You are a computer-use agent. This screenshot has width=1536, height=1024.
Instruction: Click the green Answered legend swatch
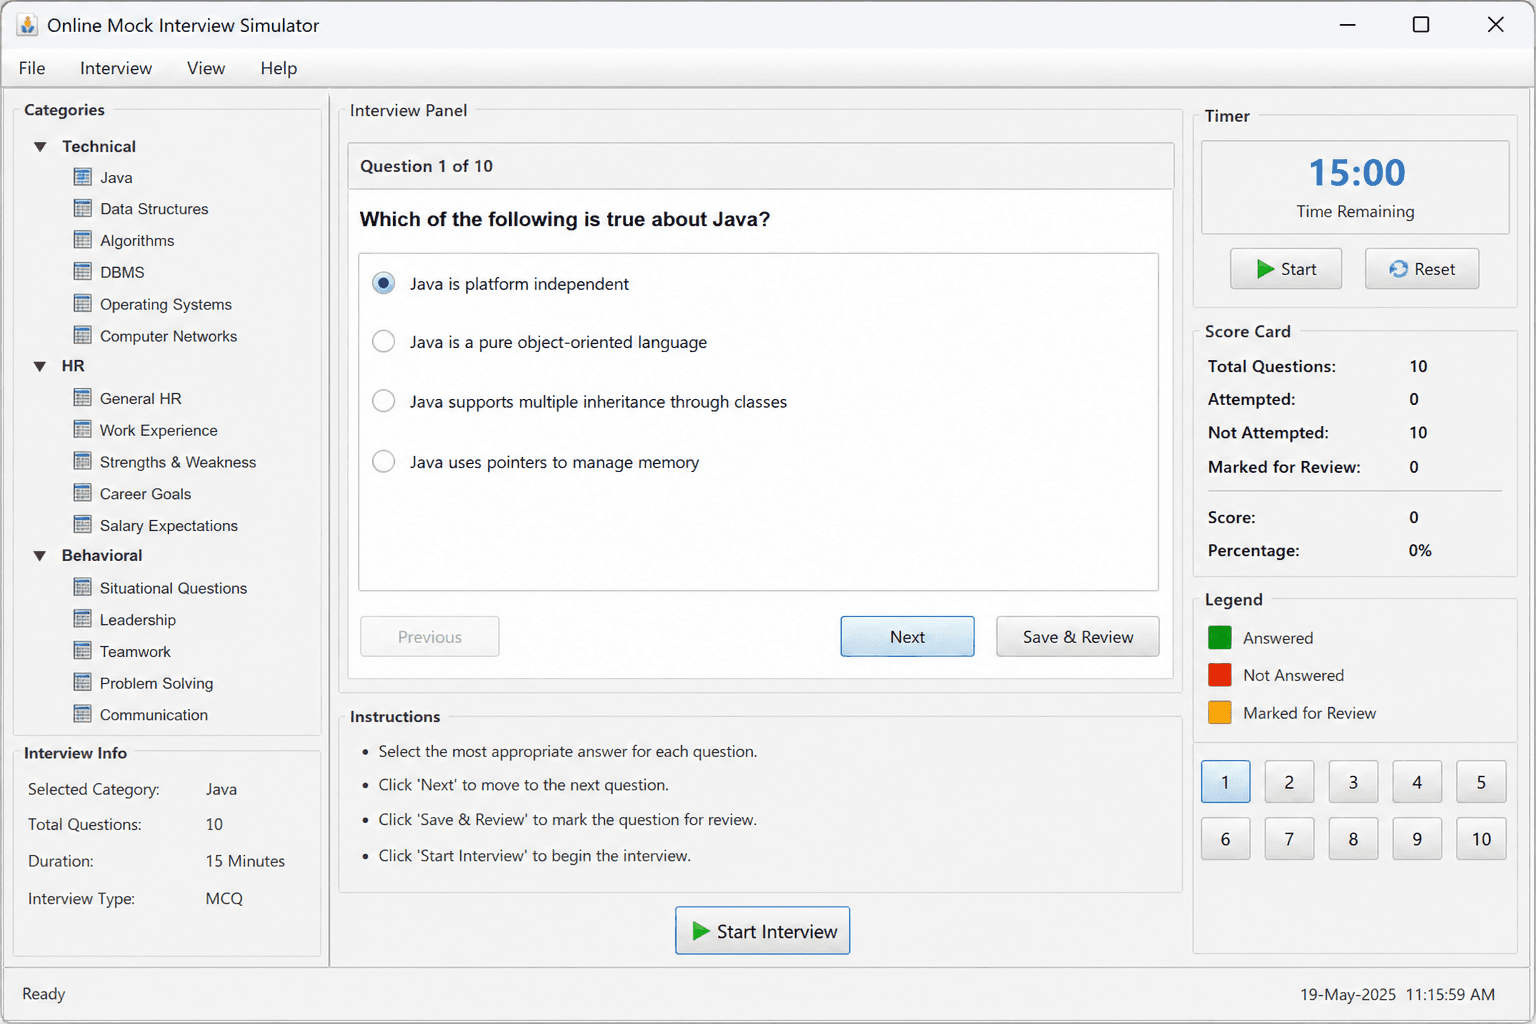(1220, 637)
